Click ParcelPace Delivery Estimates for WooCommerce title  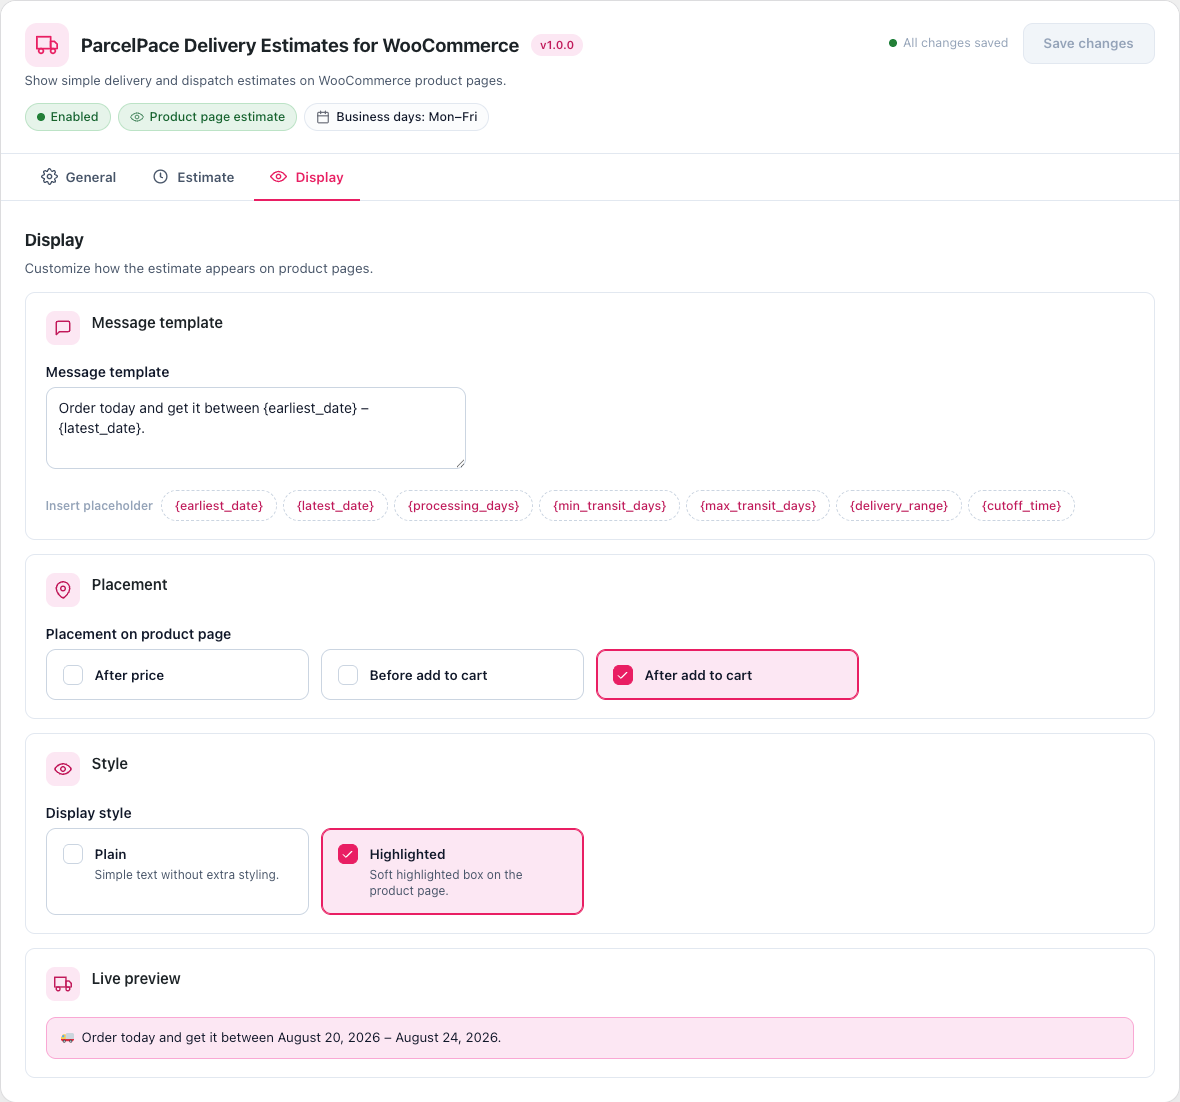300,45
